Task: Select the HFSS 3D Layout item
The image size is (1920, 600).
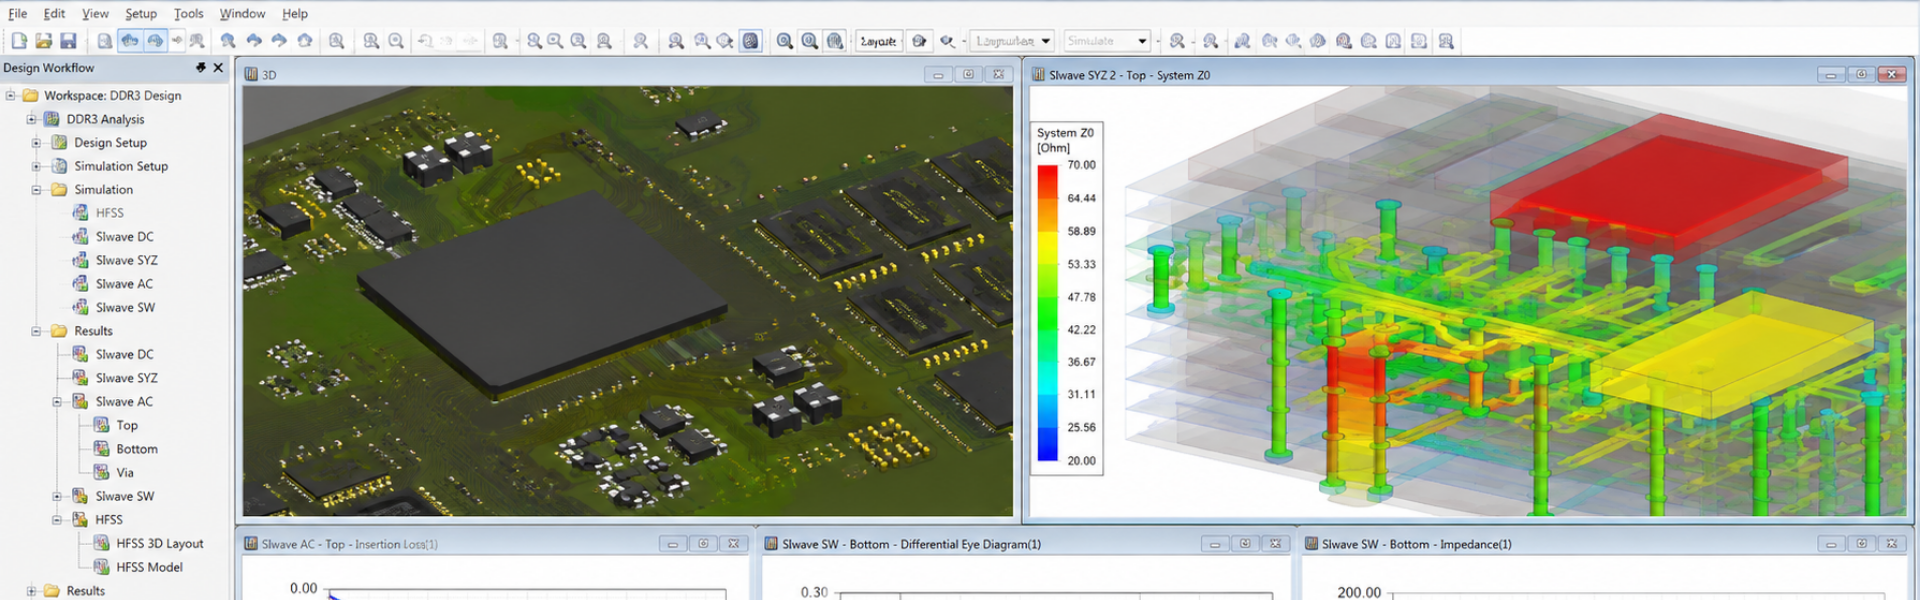Action: pyautogui.click(x=159, y=543)
